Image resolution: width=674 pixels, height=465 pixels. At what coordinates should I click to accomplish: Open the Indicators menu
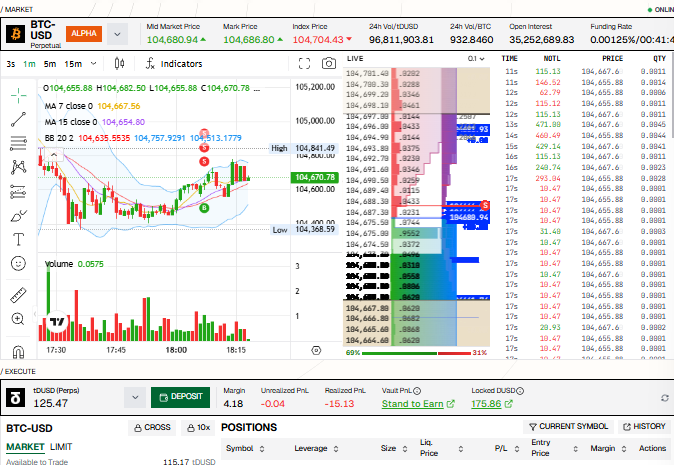tap(174, 64)
